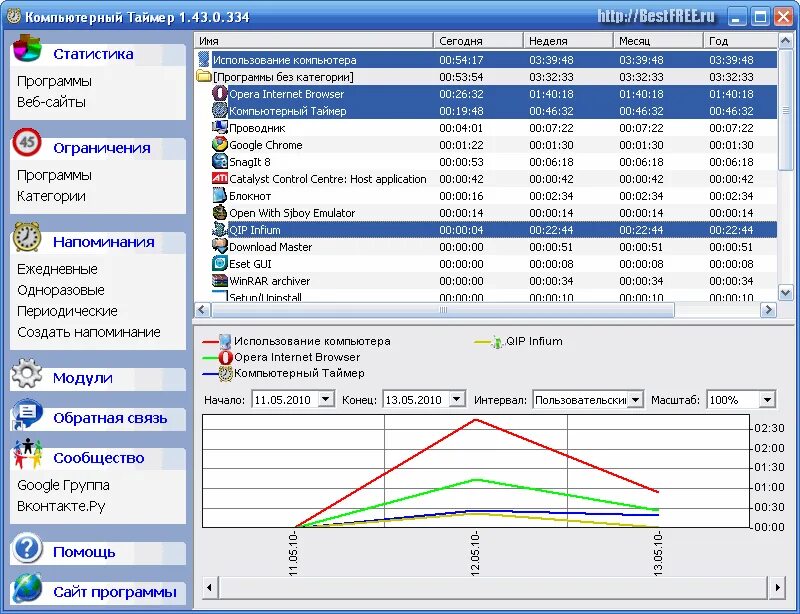Click the ATI Catalyst Control Centre icon

[219, 178]
